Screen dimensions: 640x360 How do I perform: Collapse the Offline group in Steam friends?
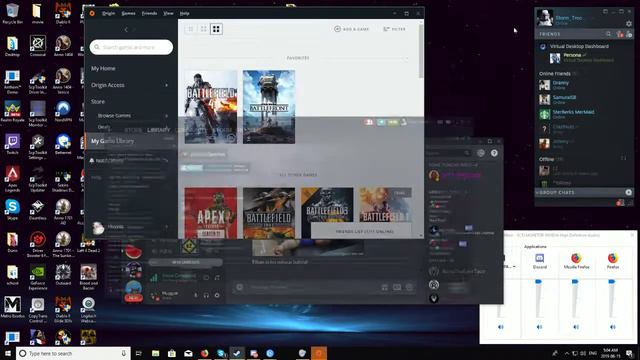547,159
